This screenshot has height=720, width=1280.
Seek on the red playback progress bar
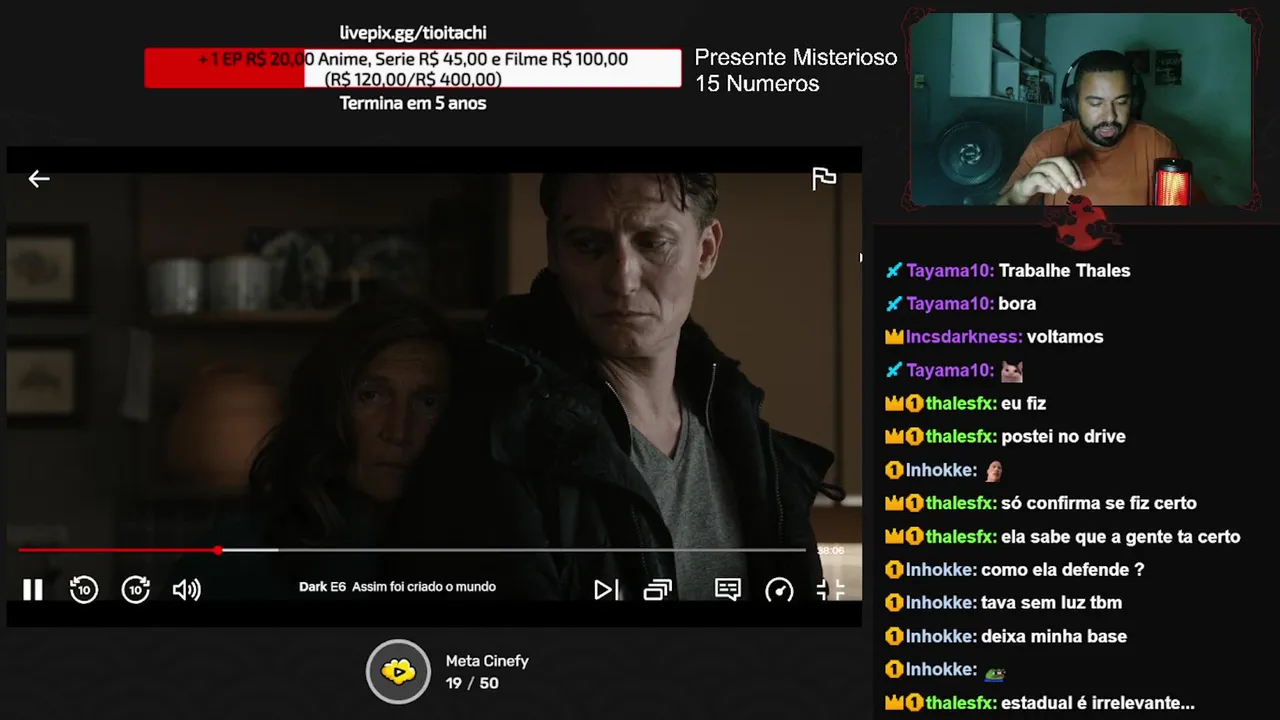pyautogui.click(x=411, y=550)
